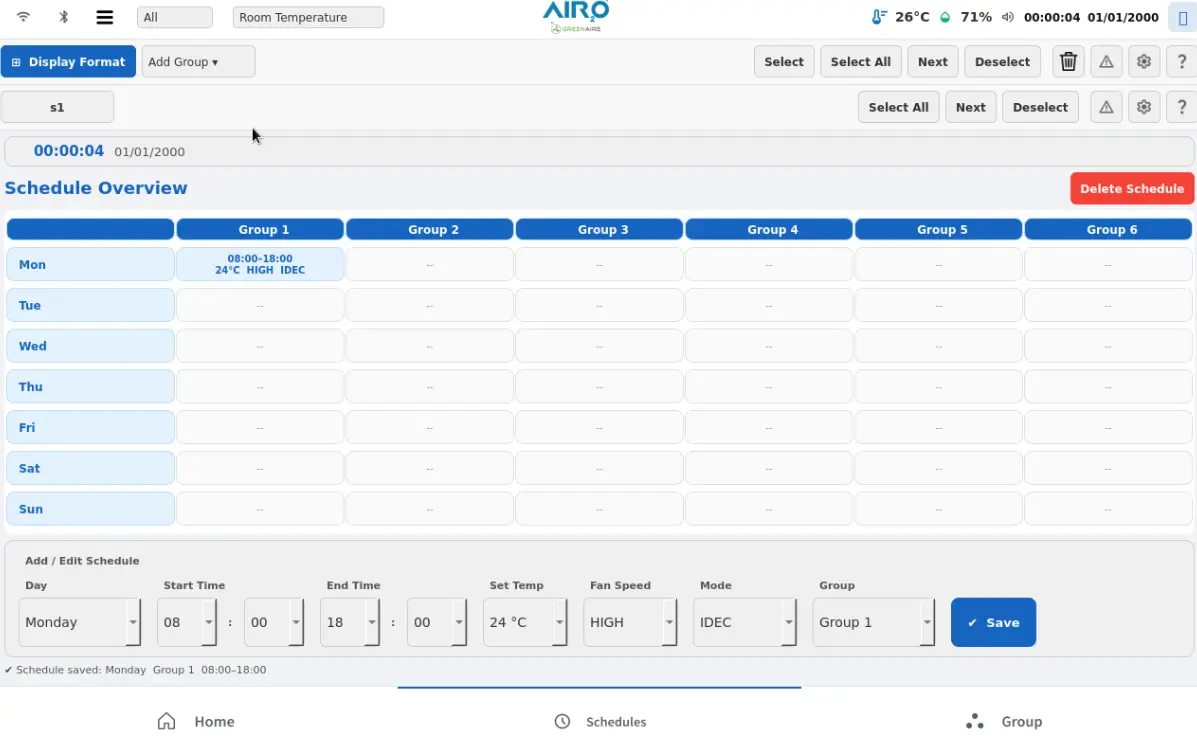1197x742 pixels.
Task: Click Select All in top toolbar
Action: (860, 61)
